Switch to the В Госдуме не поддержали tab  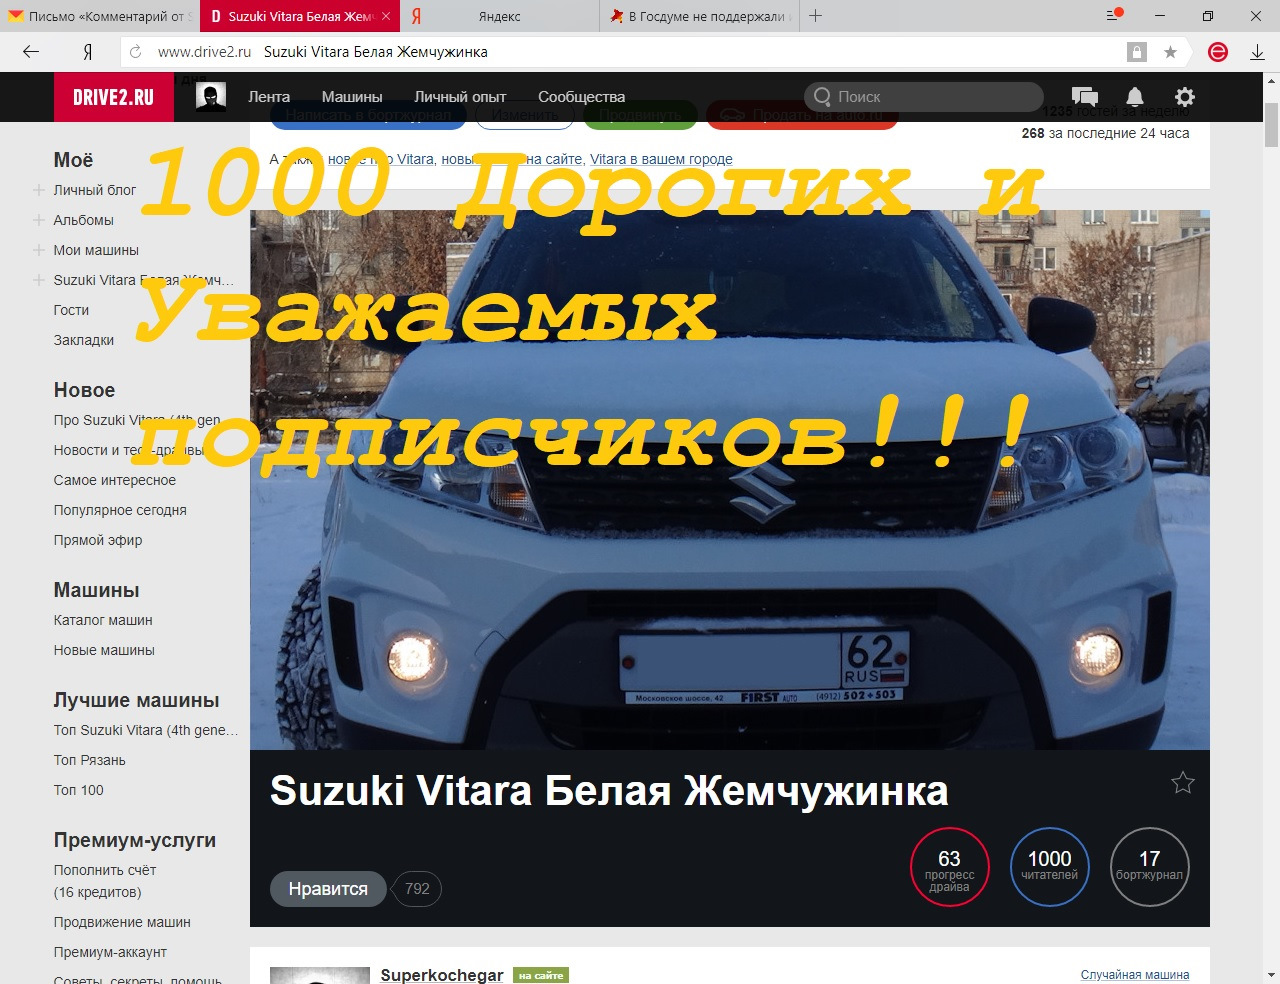point(700,16)
